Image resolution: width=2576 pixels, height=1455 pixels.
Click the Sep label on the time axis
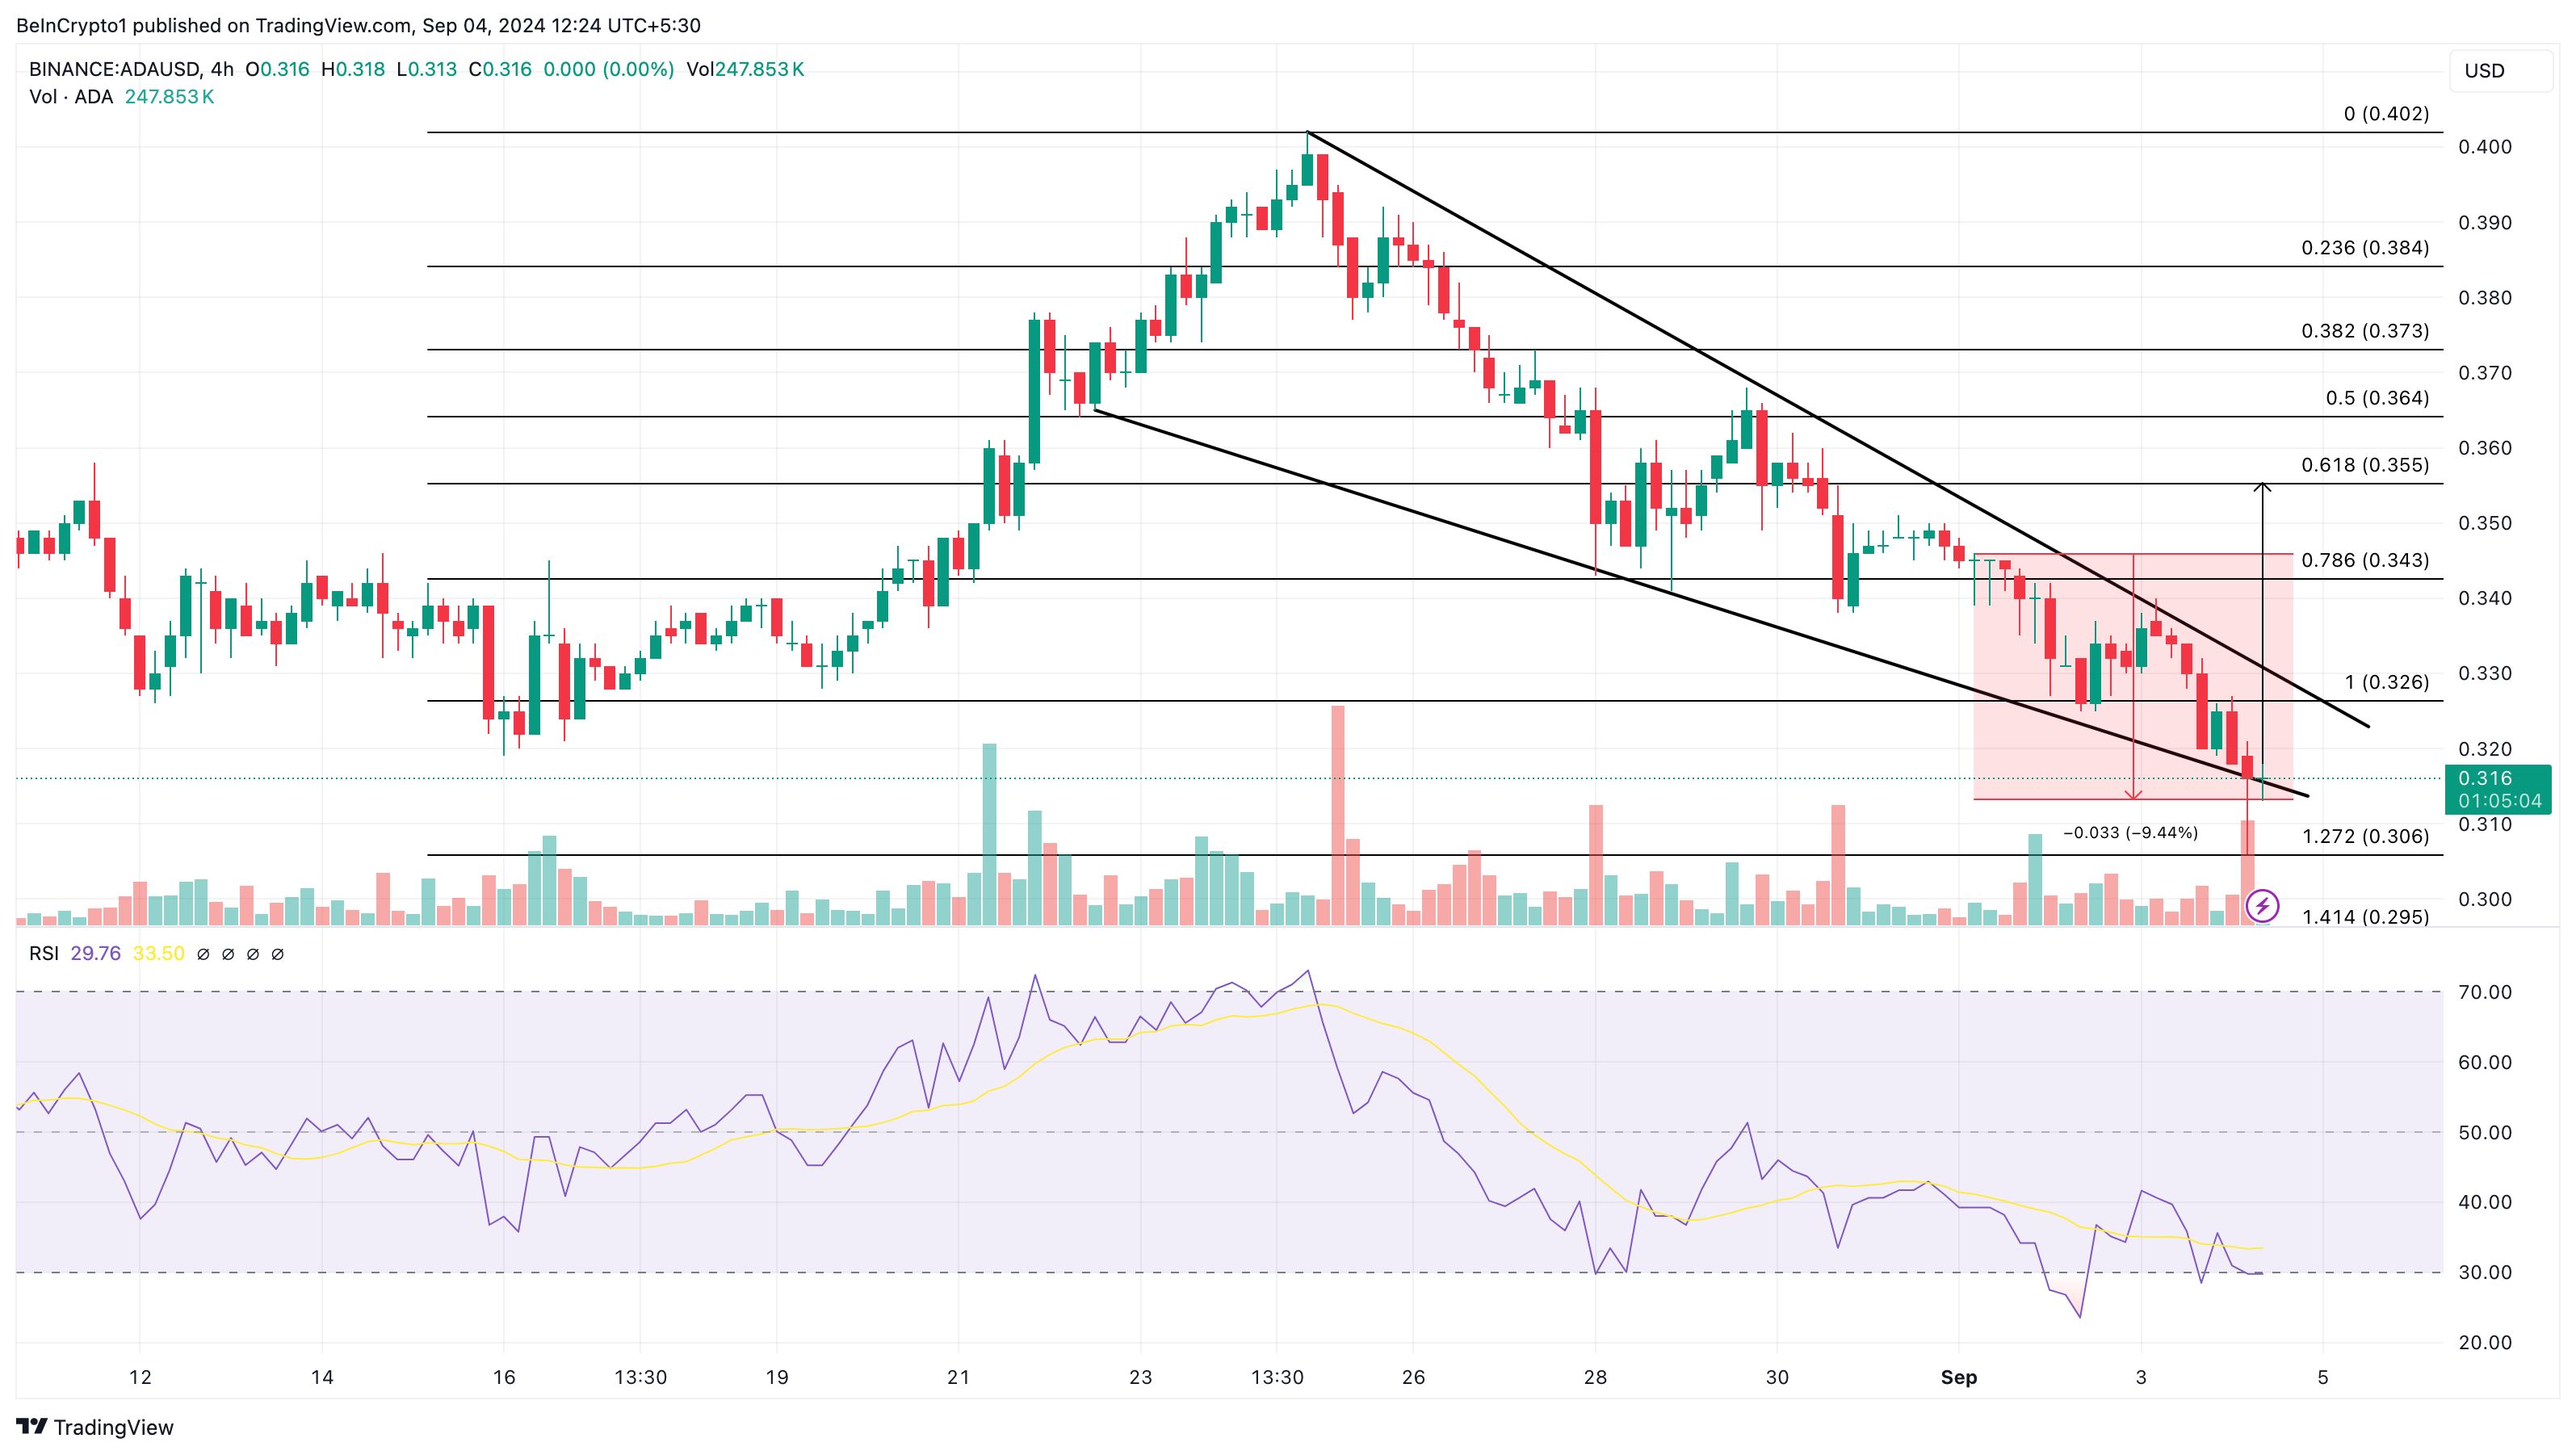1958,1377
